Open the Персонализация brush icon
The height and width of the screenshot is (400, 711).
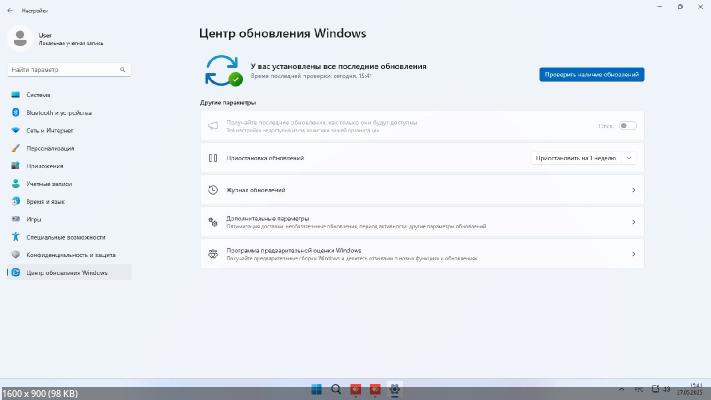tap(15, 148)
